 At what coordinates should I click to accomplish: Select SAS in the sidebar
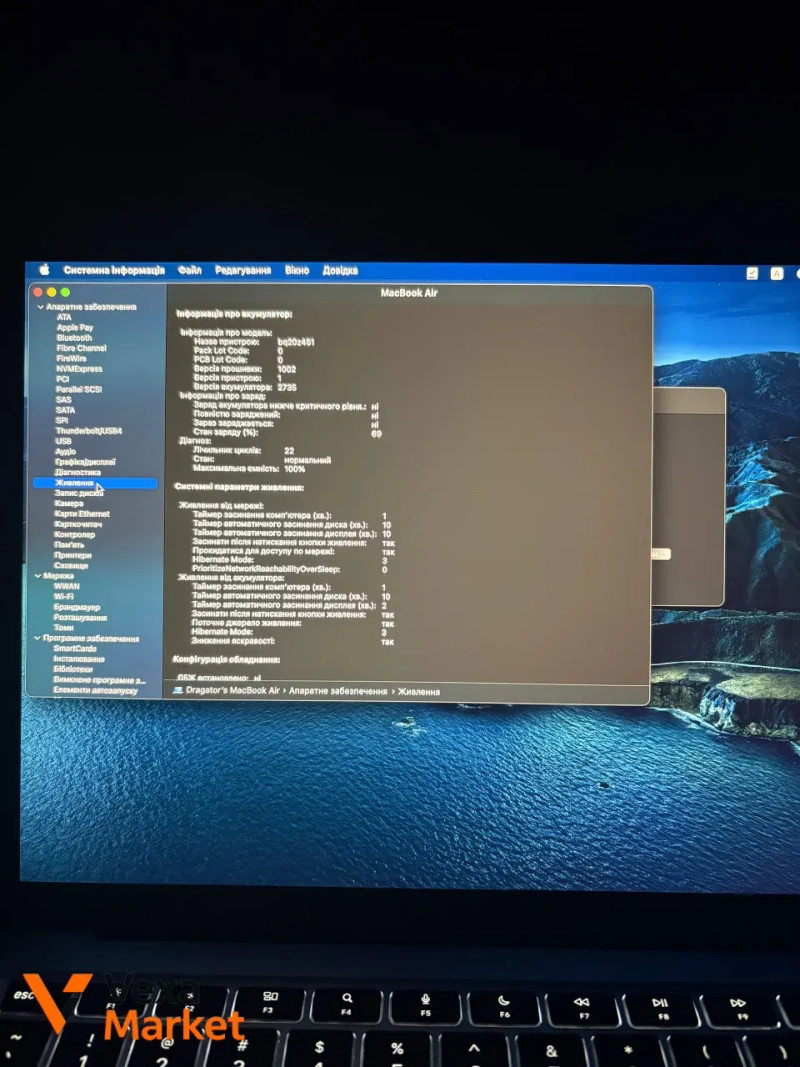point(63,399)
